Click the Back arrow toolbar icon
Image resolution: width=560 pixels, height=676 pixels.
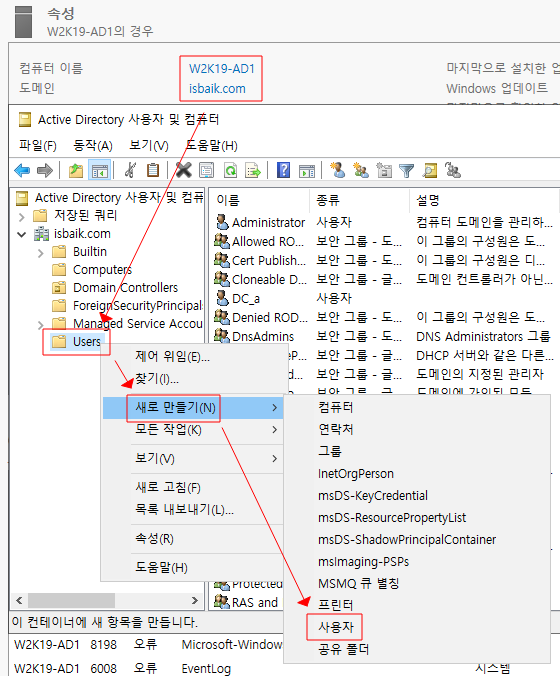point(22,171)
